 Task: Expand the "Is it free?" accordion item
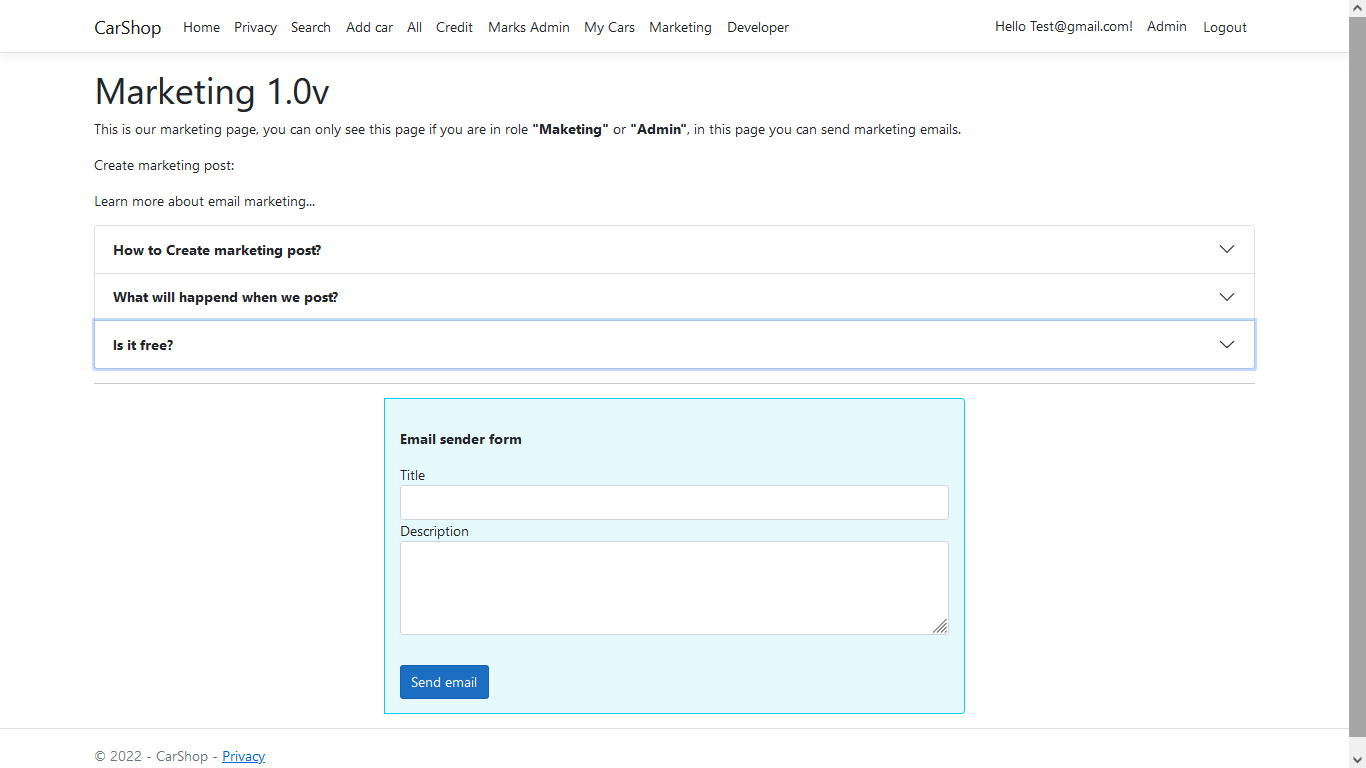pos(673,344)
